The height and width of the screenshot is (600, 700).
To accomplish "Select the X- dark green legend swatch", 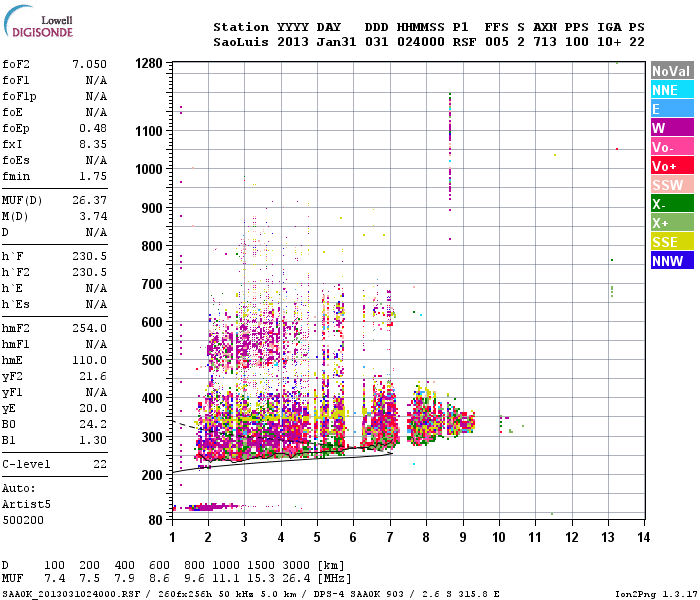I will (672, 204).
